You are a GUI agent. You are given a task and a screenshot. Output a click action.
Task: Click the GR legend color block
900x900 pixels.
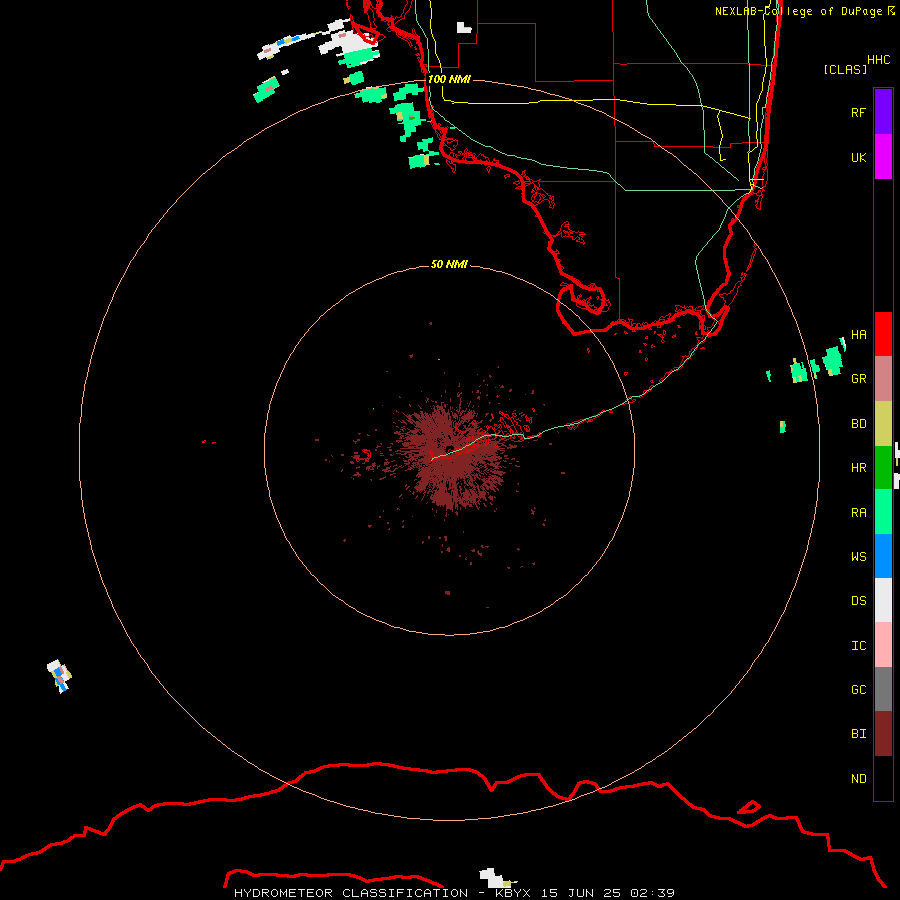[x=883, y=379]
